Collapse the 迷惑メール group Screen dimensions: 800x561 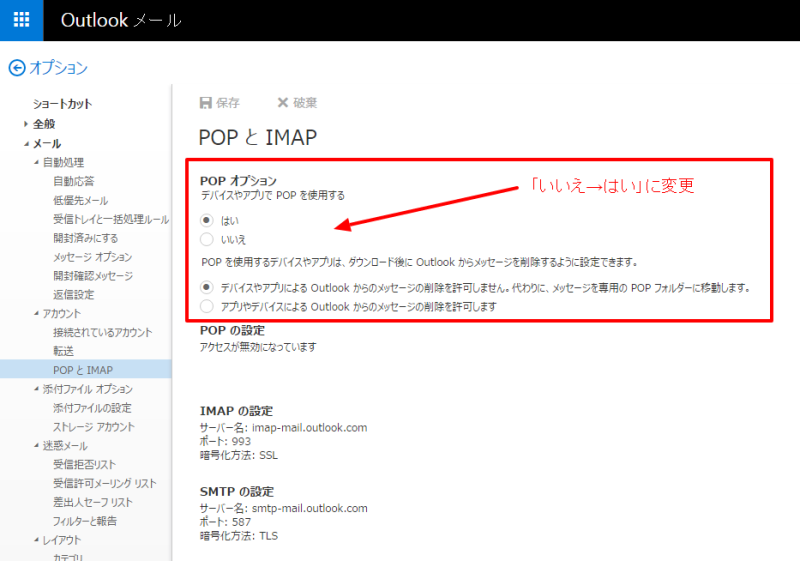coord(36,445)
